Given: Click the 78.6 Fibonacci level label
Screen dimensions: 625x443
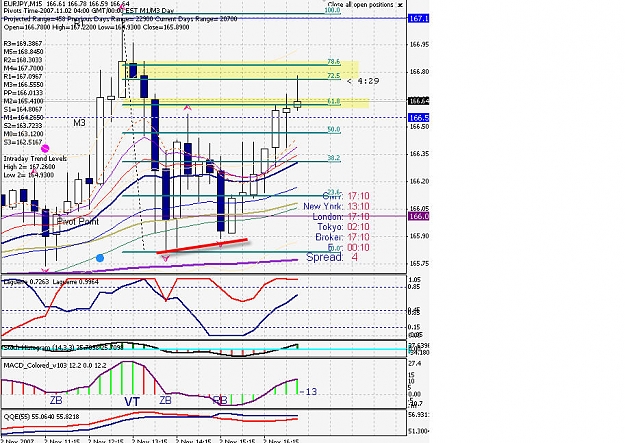Looking at the screenshot, I should coord(334,62).
